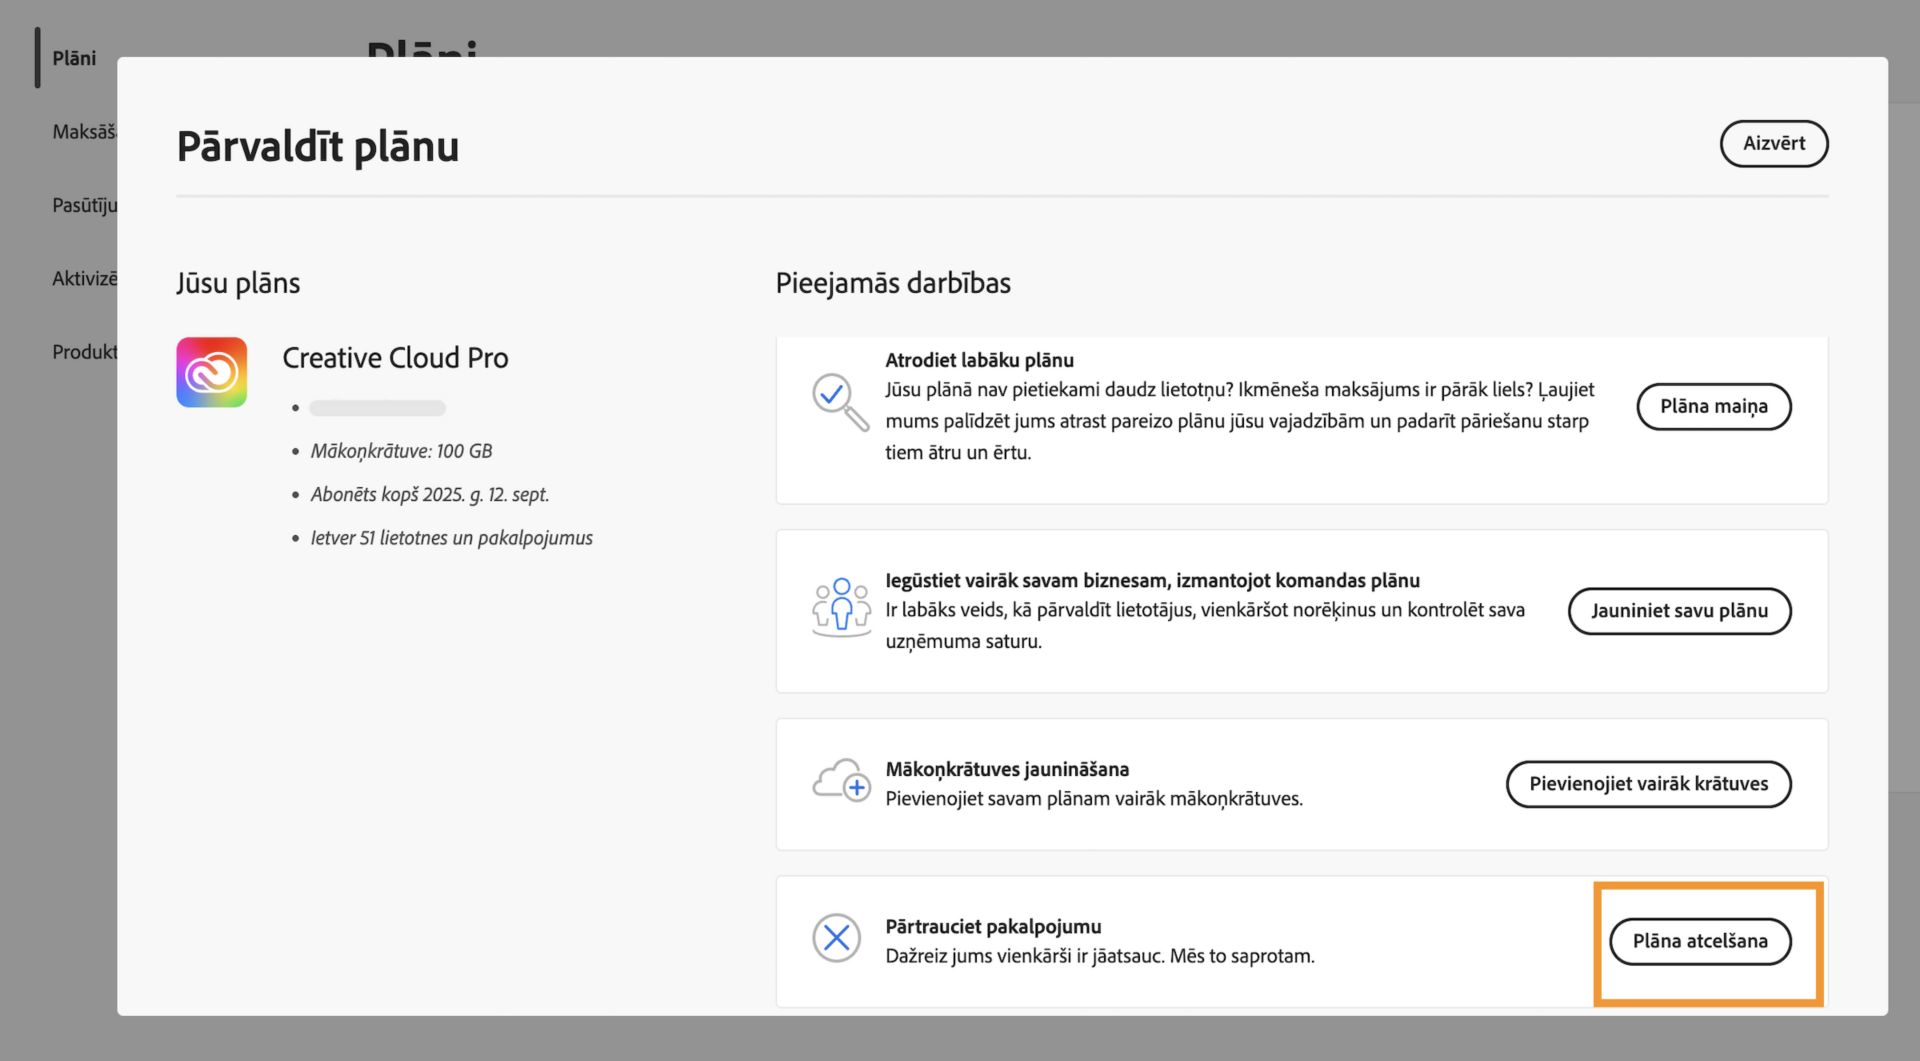Open the Maksāšanas sidebar section
This screenshot has height=1061, width=1920.
click(86, 131)
